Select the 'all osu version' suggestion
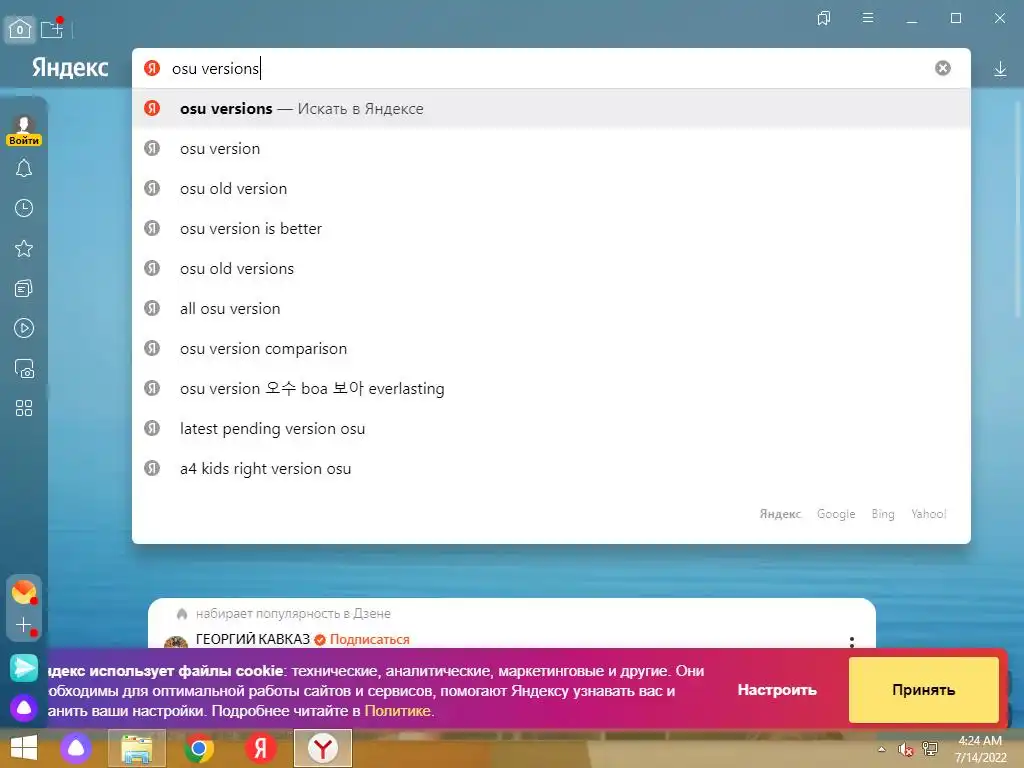Viewport: 1024px width, 768px height. 551,308
